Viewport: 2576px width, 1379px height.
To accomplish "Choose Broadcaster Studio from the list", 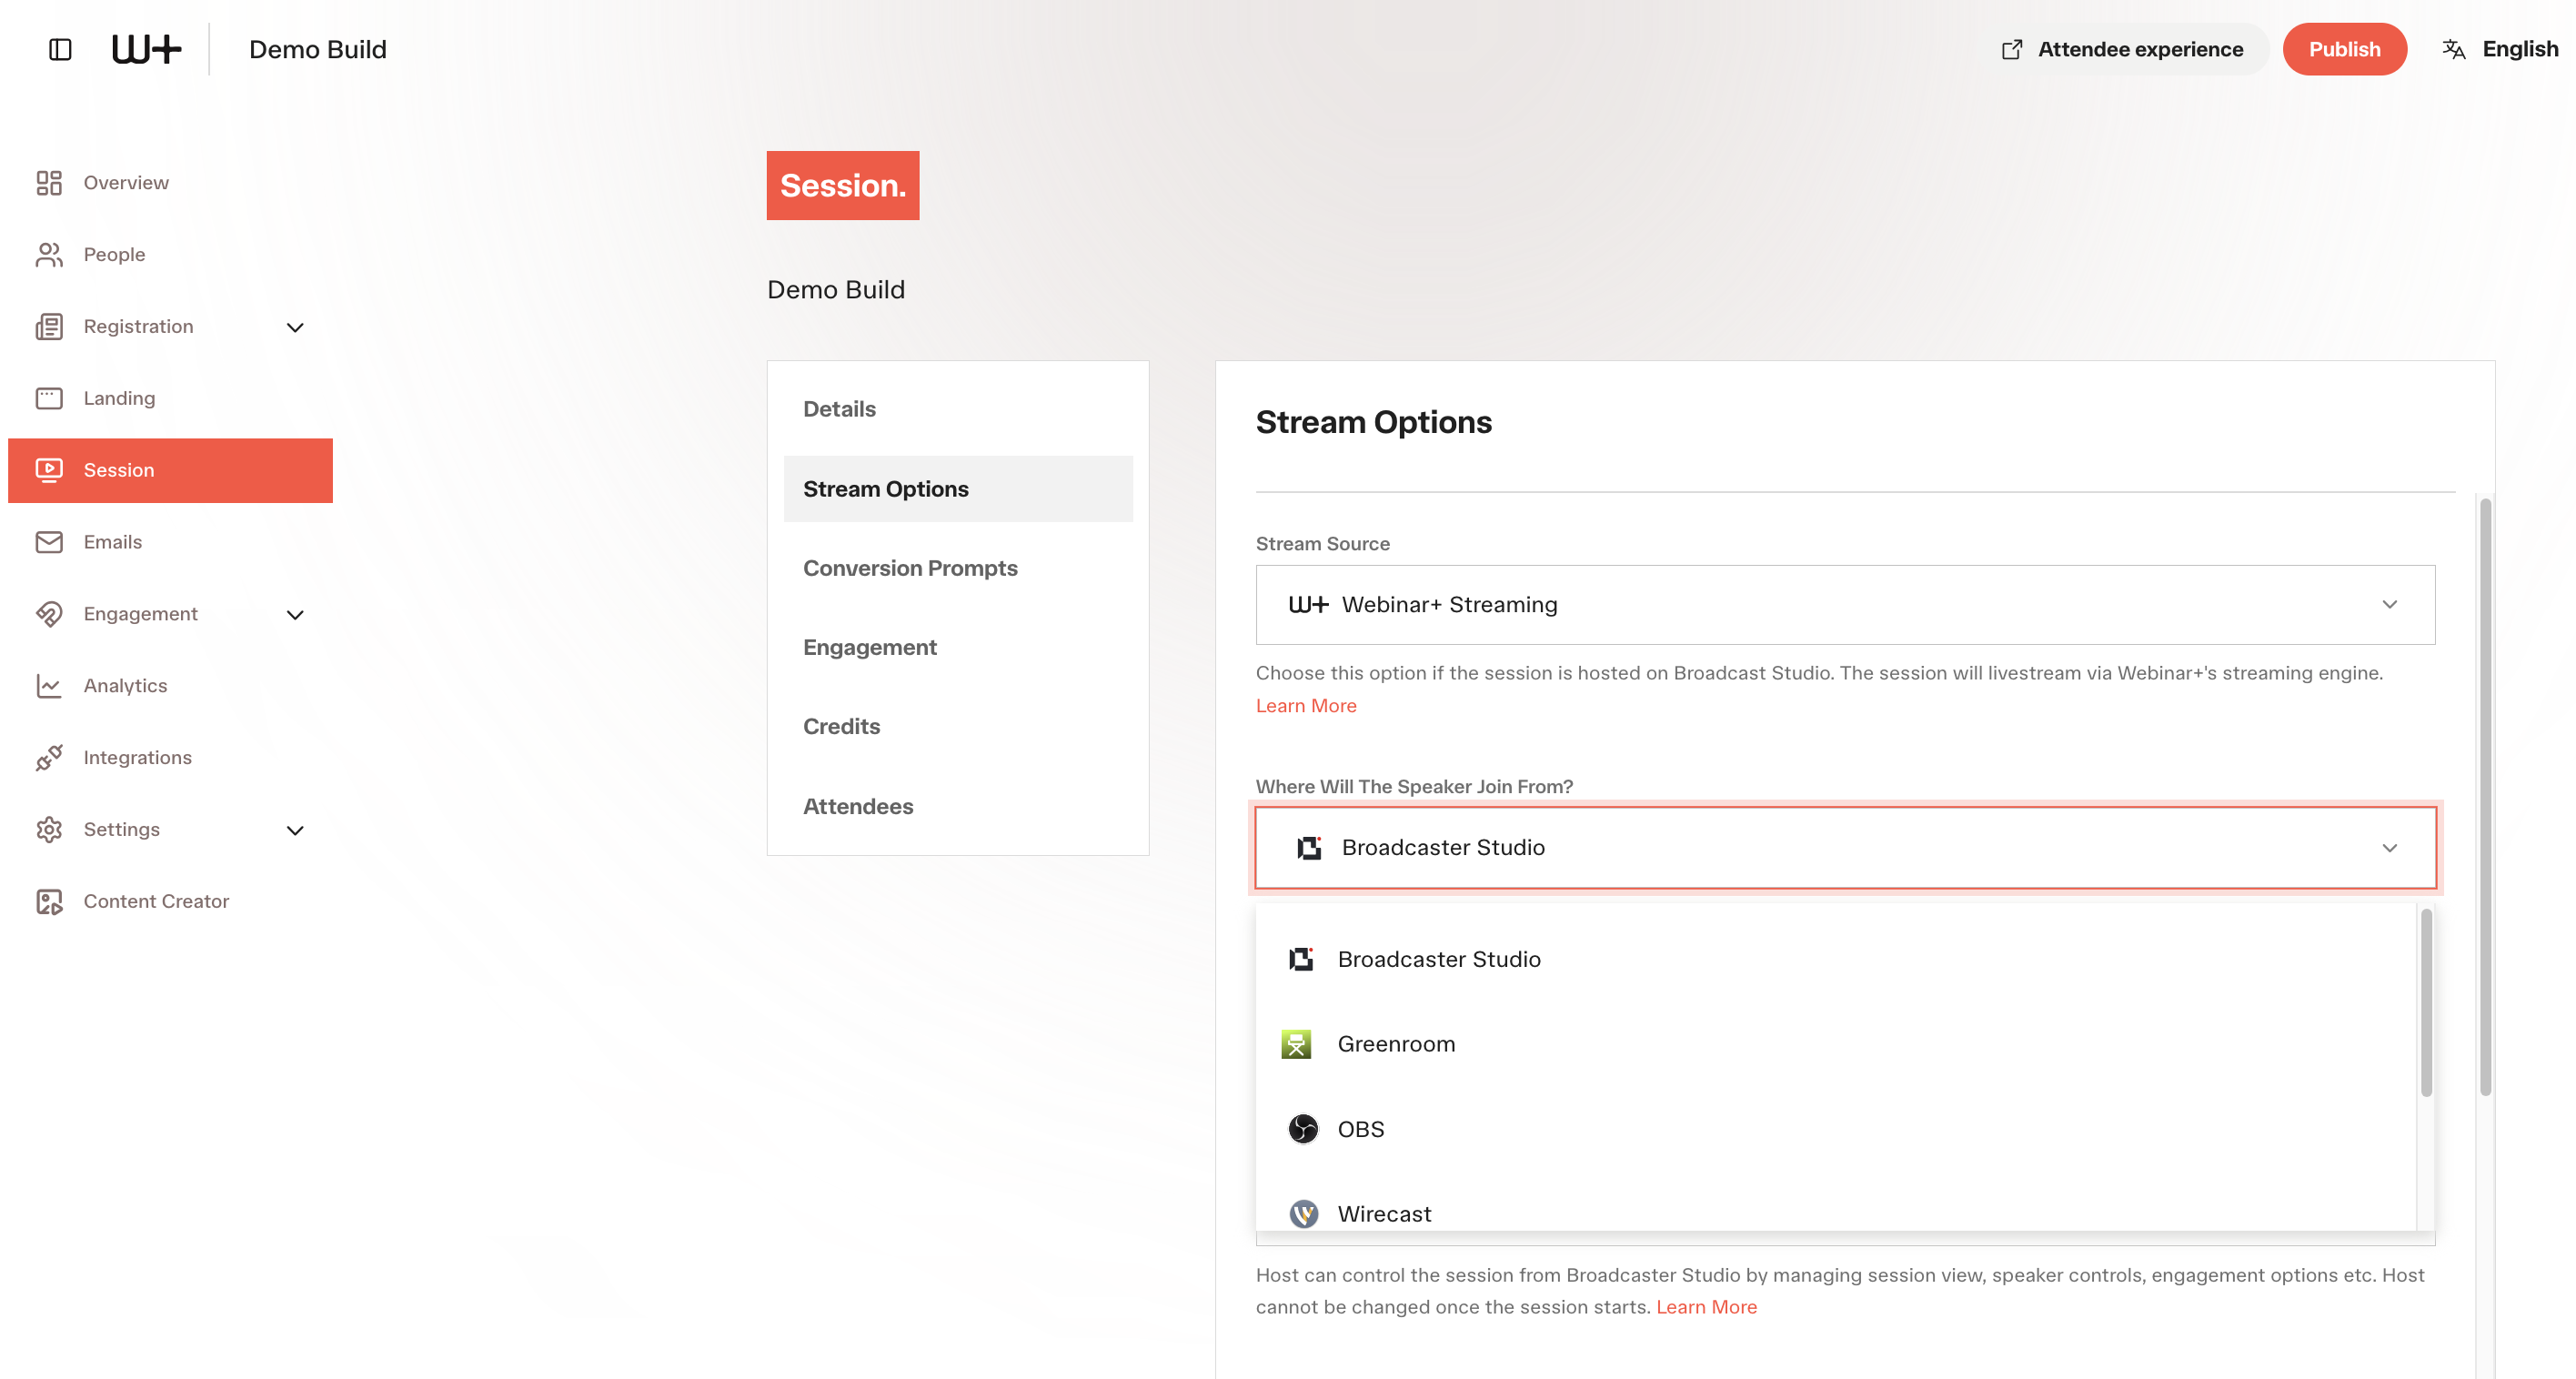I will 1835,959.
